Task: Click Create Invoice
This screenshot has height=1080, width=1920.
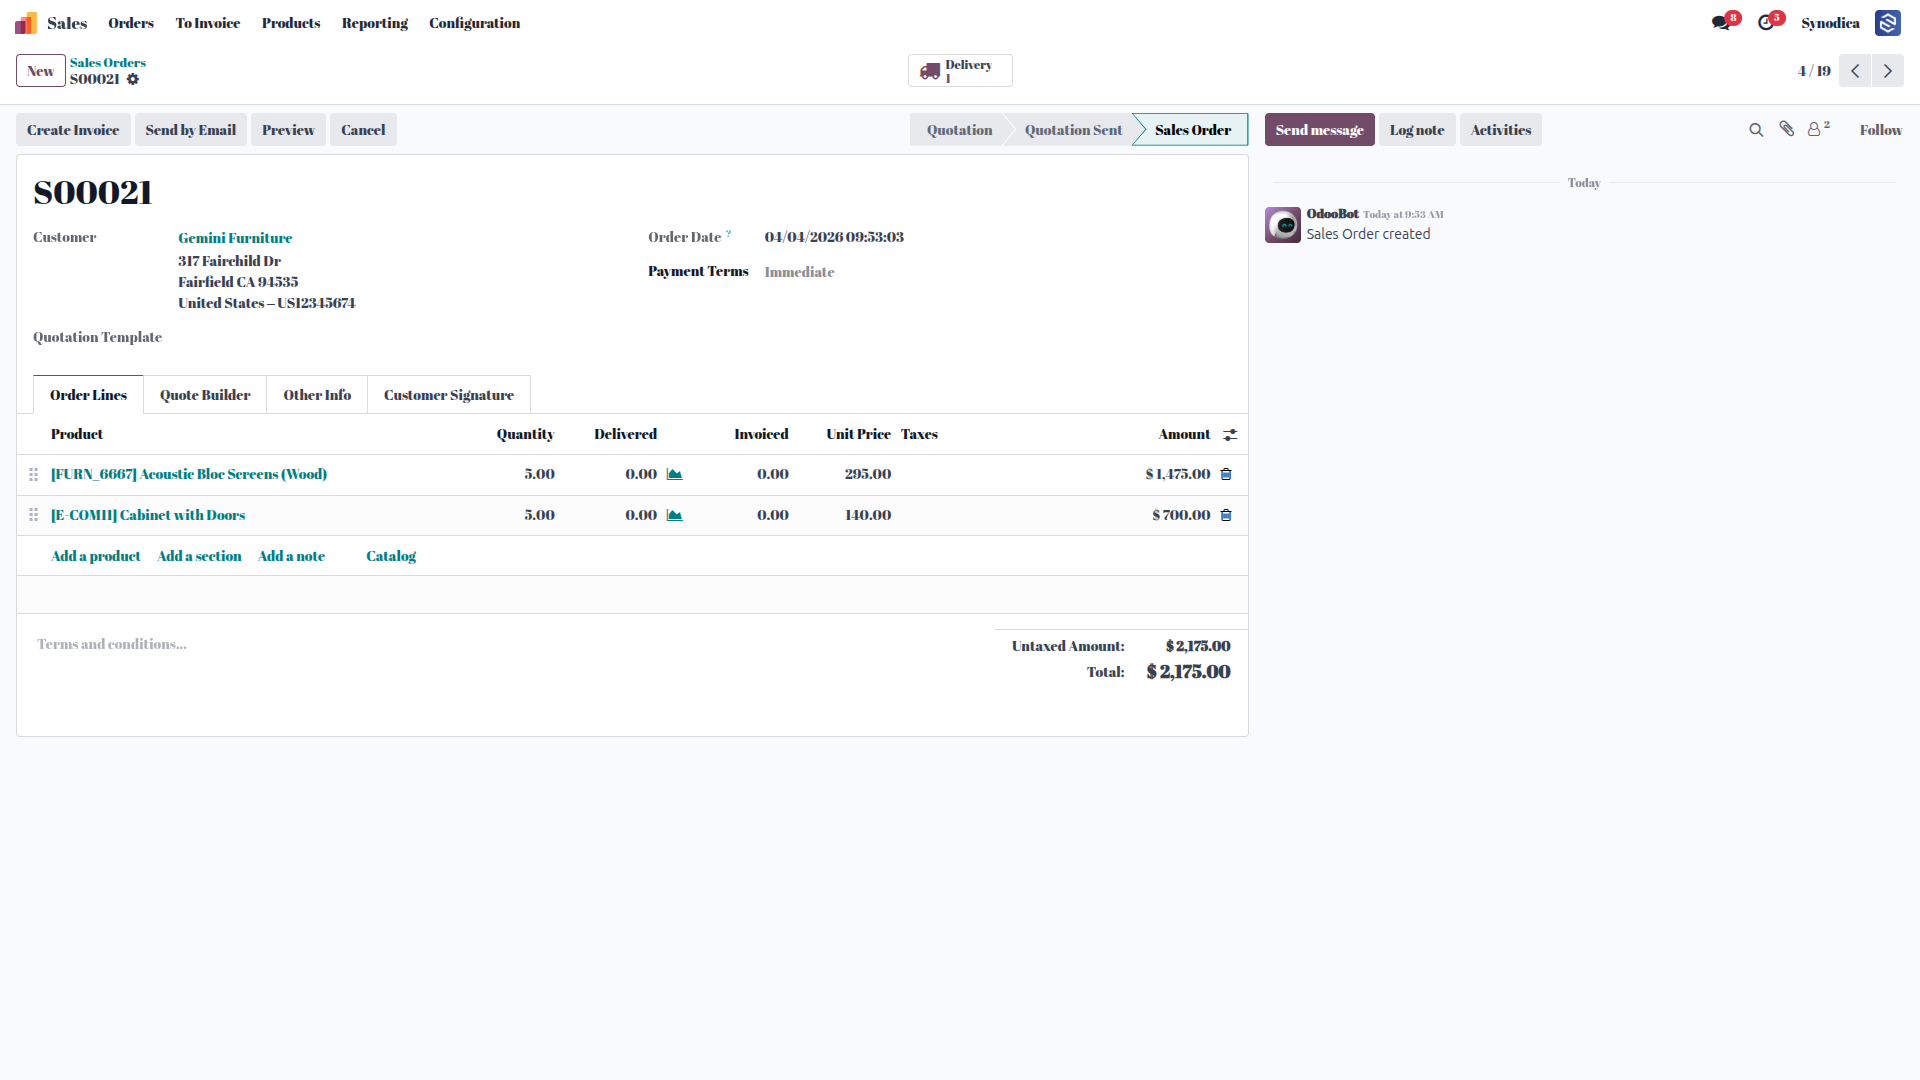Action: click(73, 130)
